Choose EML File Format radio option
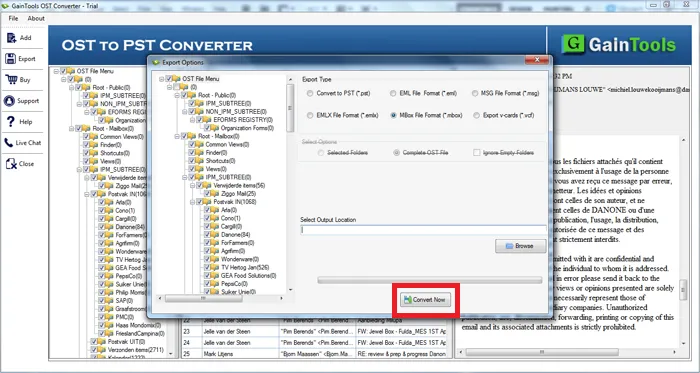Image resolution: width=700 pixels, height=373 pixels. click(393, 94)
